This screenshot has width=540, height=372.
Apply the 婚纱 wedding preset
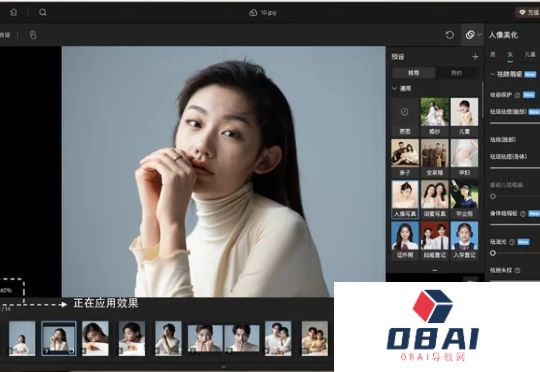coord(435,116)
